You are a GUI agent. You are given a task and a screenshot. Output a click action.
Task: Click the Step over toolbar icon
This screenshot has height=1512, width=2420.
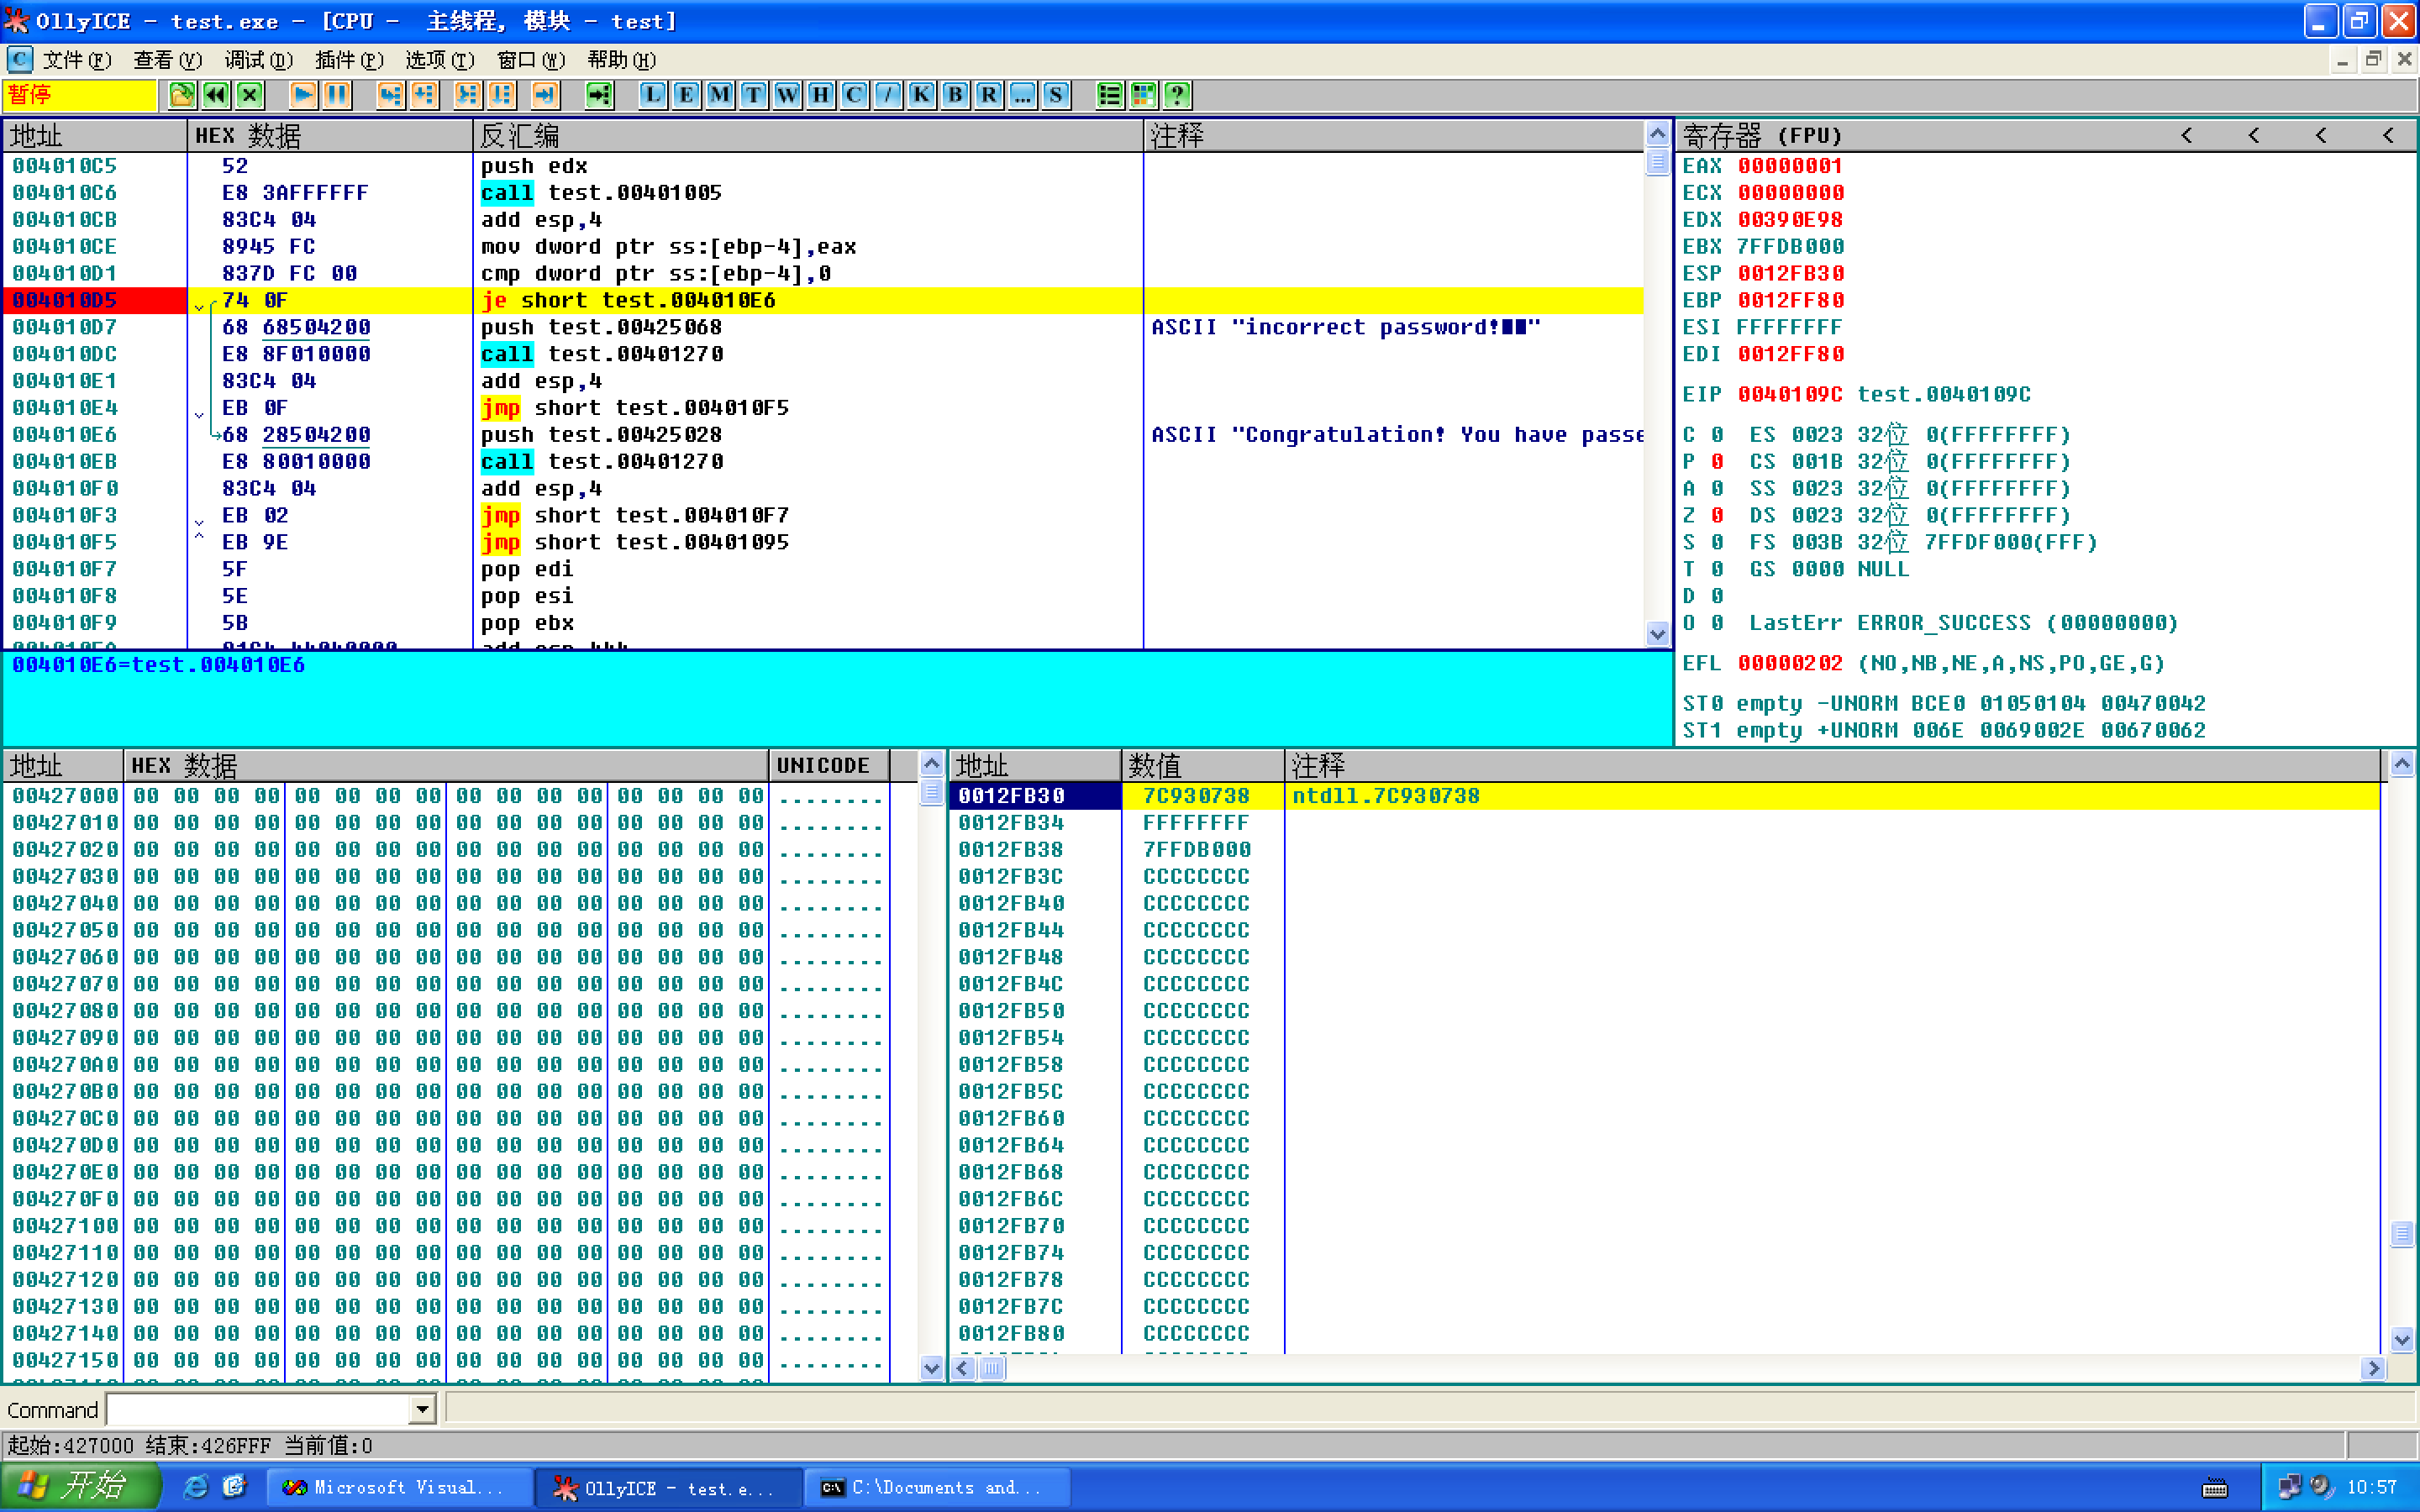pos(424,95)
